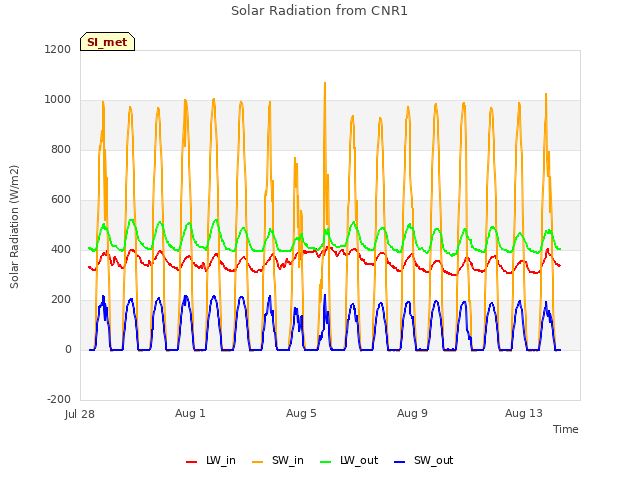Click the y-axis label Solar Radiation (W/m2)
Image resolution: width=640 pixels, height=480 pixels.
pyautogui.click(x=14, y=227)
